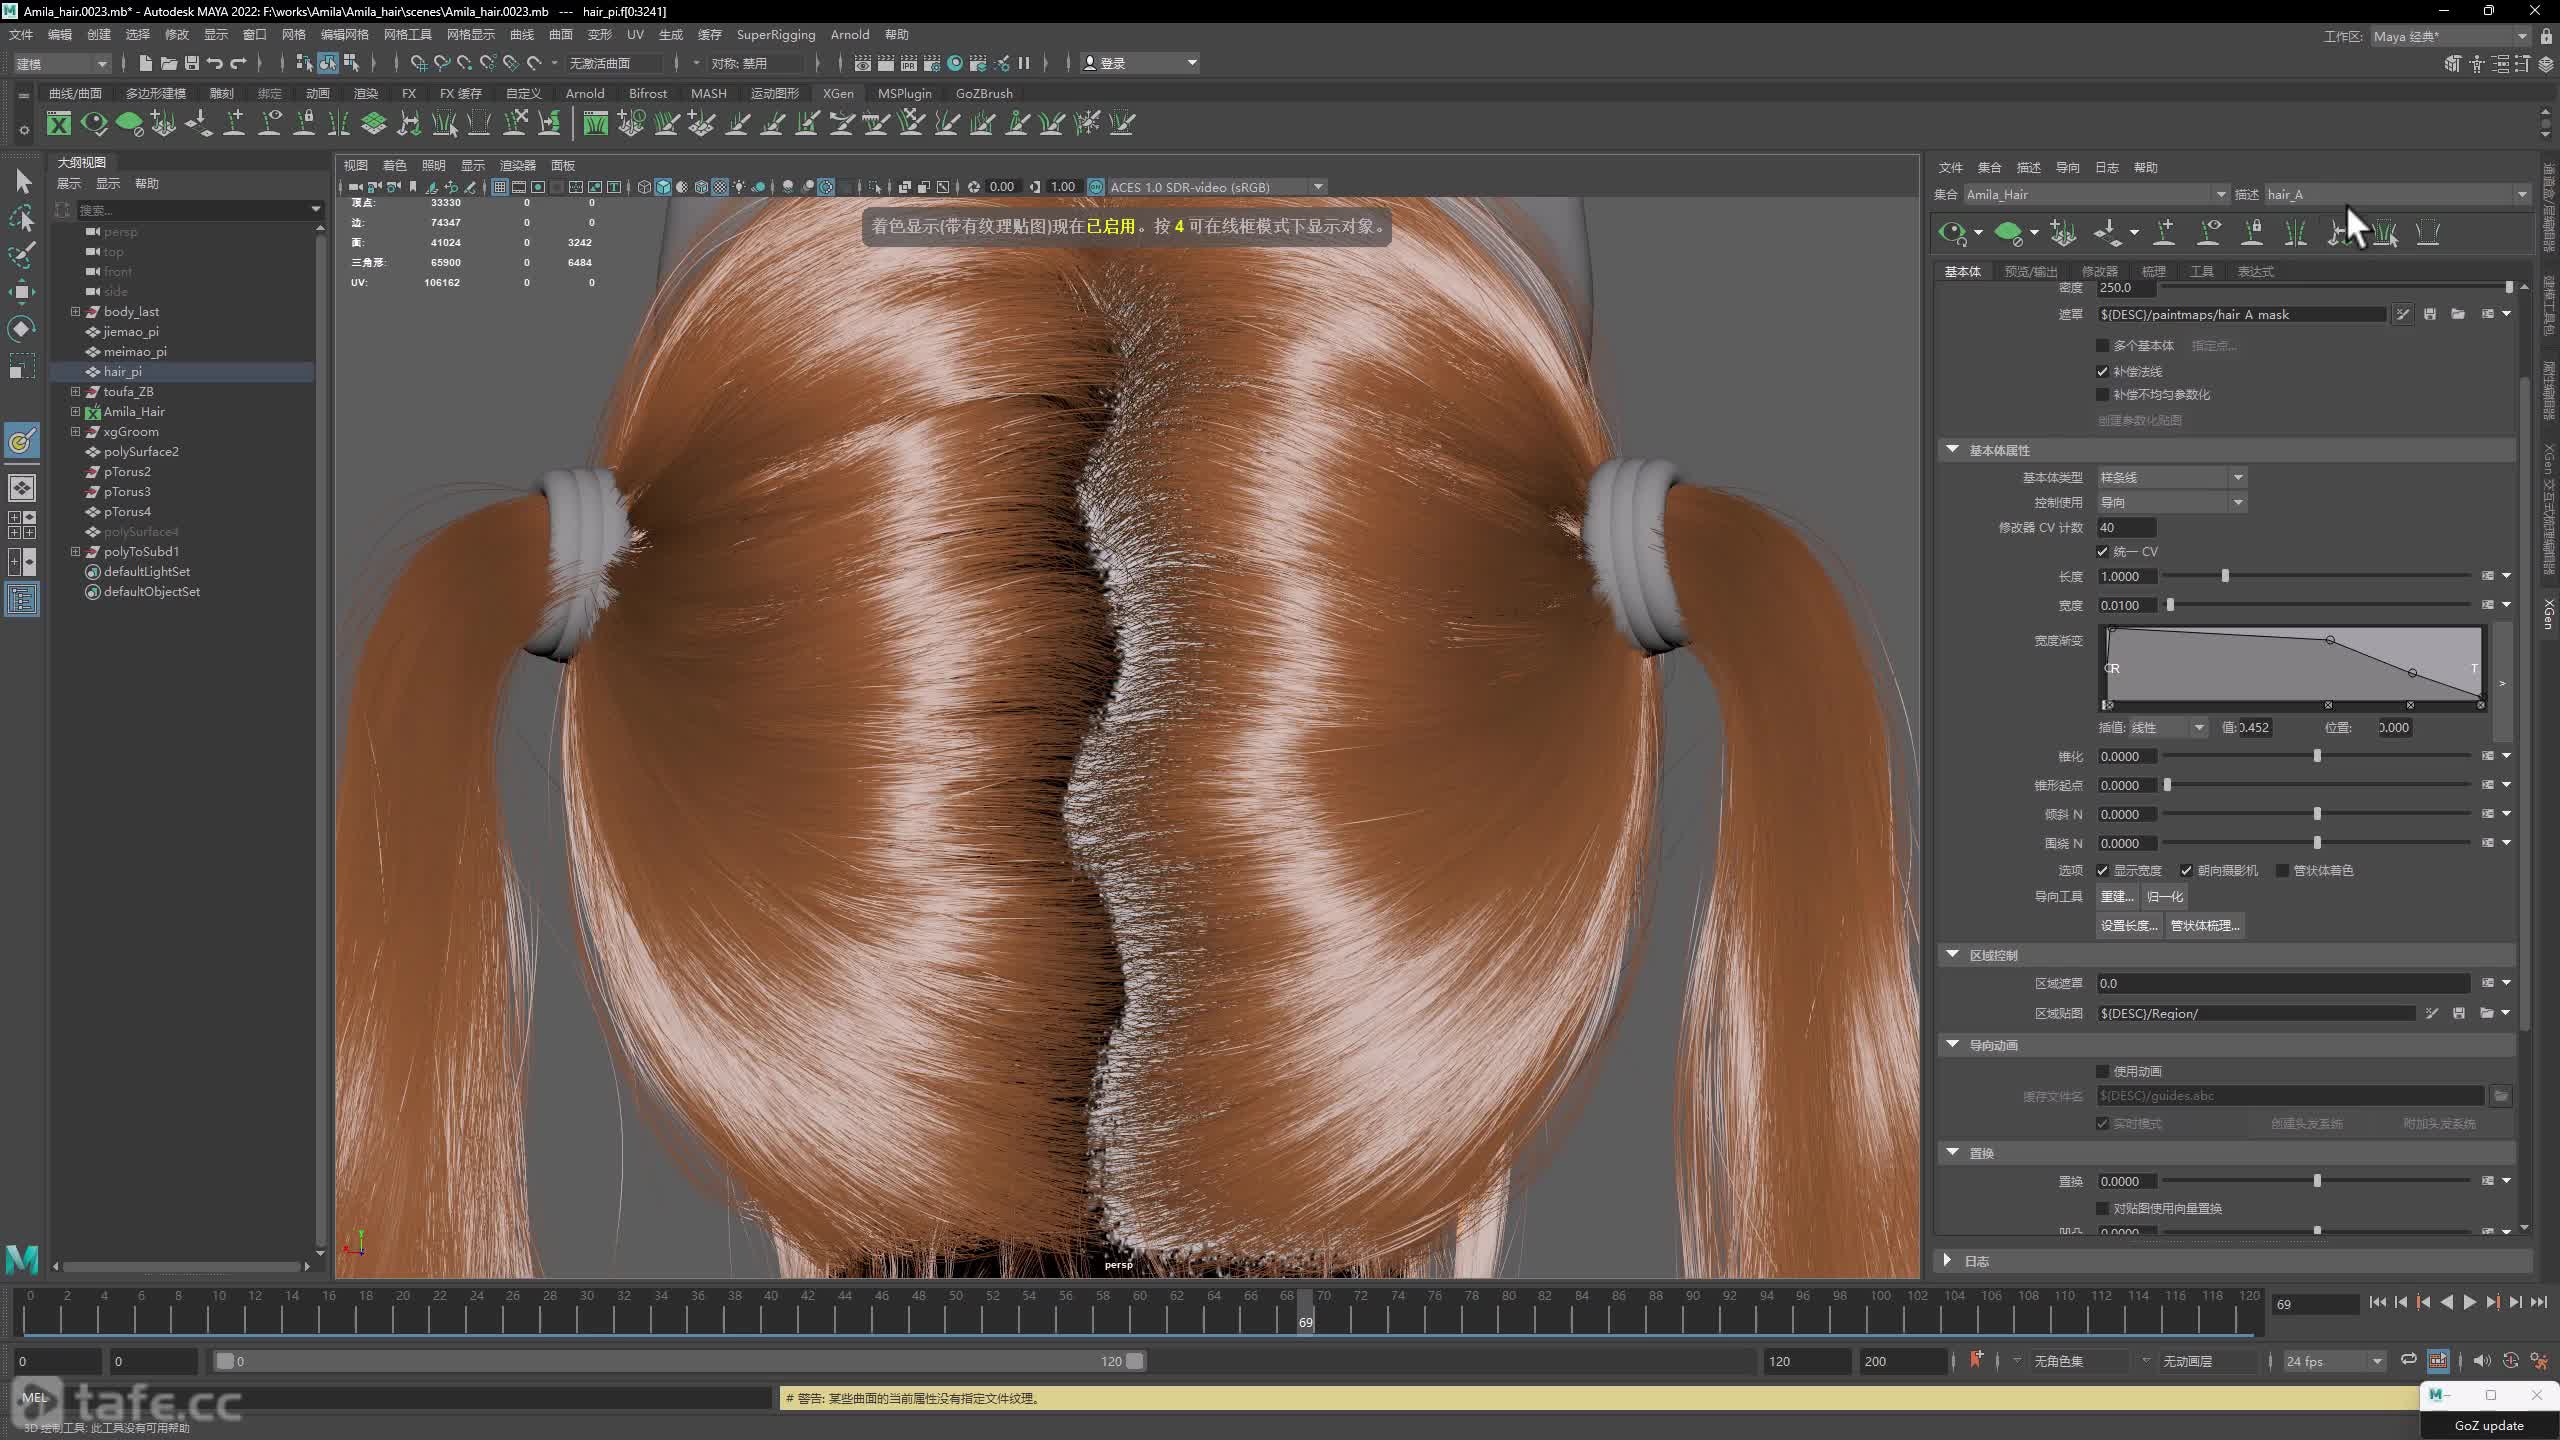Viewport: 2560px width, 1440px height.
Task: Expand the 日志 section
Action: click(1948, 1260)
